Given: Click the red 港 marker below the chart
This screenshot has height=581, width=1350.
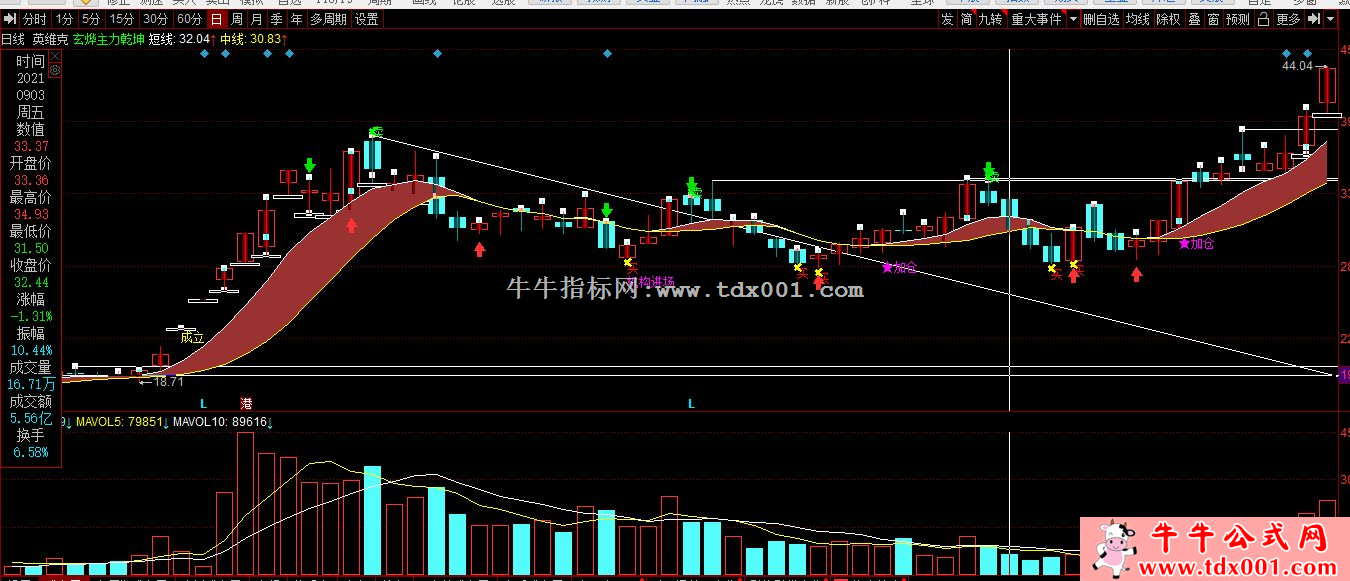Looking at the screenshot, I should tap(246, 404).
